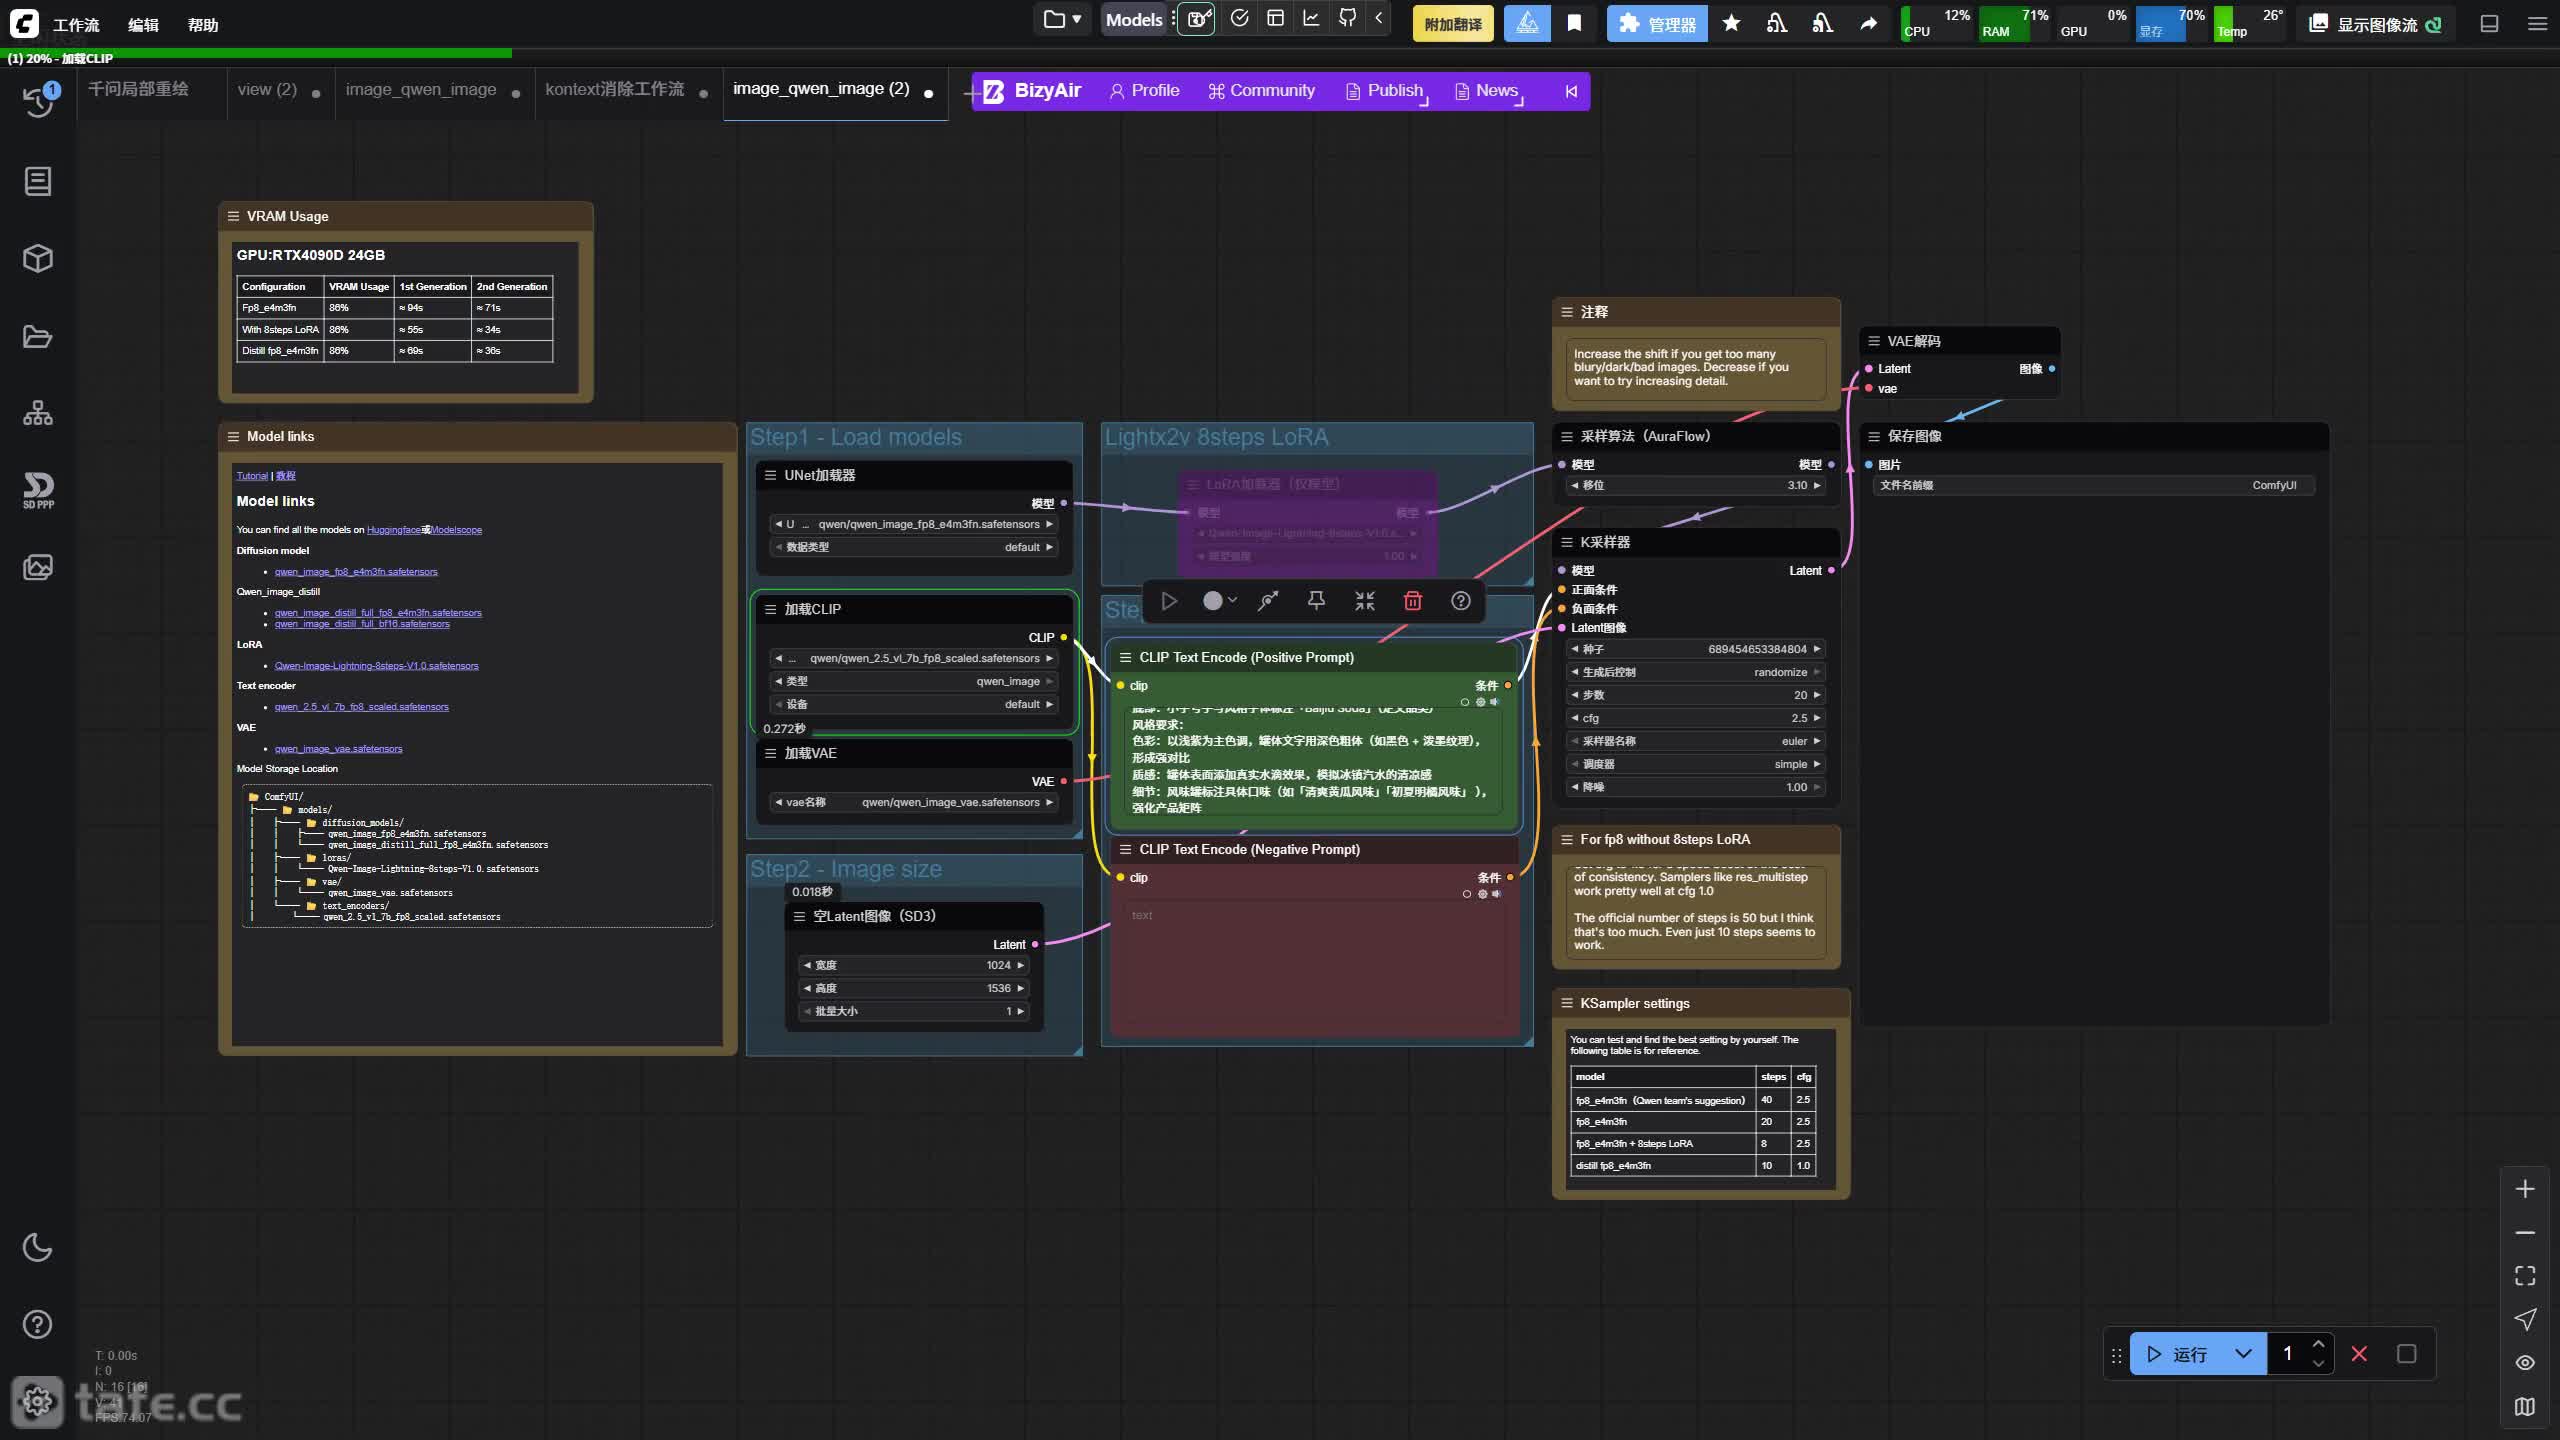Open the node tree hierarchy sidebar icon
The image size is (2560, 1440).
point(38,413)
